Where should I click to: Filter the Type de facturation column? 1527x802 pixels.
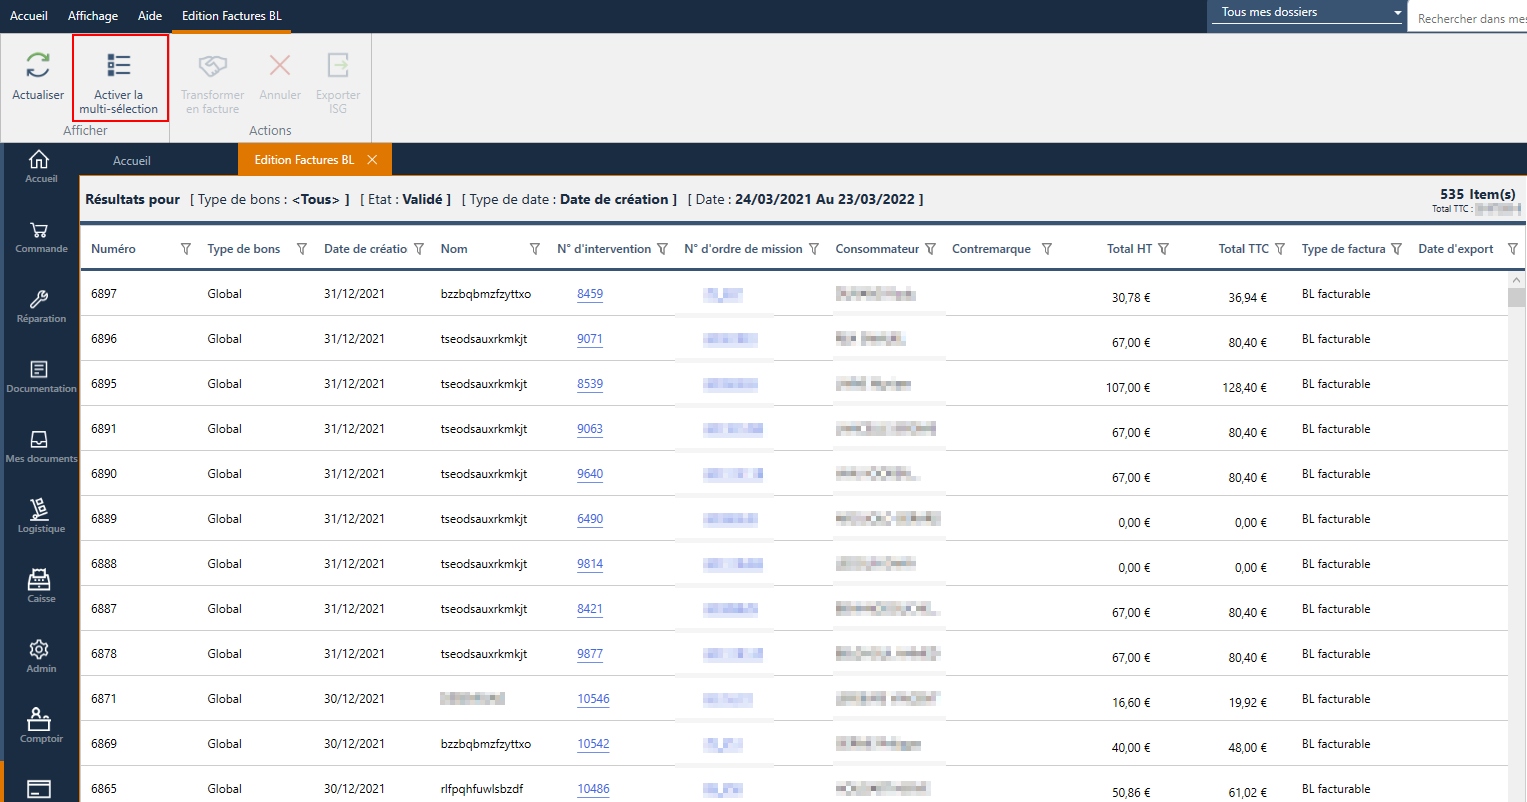(1396, 249)
